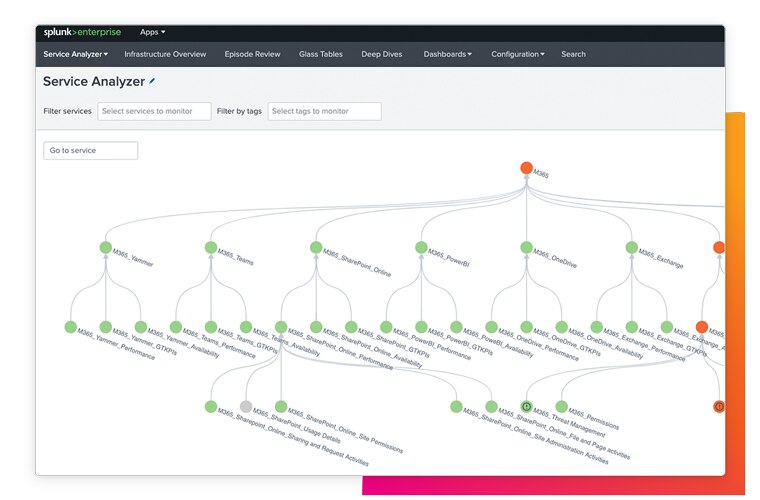This screenshot has height=500, width=760.
Task: Select the M365_OneDrive_Performance node
Action: coord(491,327)
